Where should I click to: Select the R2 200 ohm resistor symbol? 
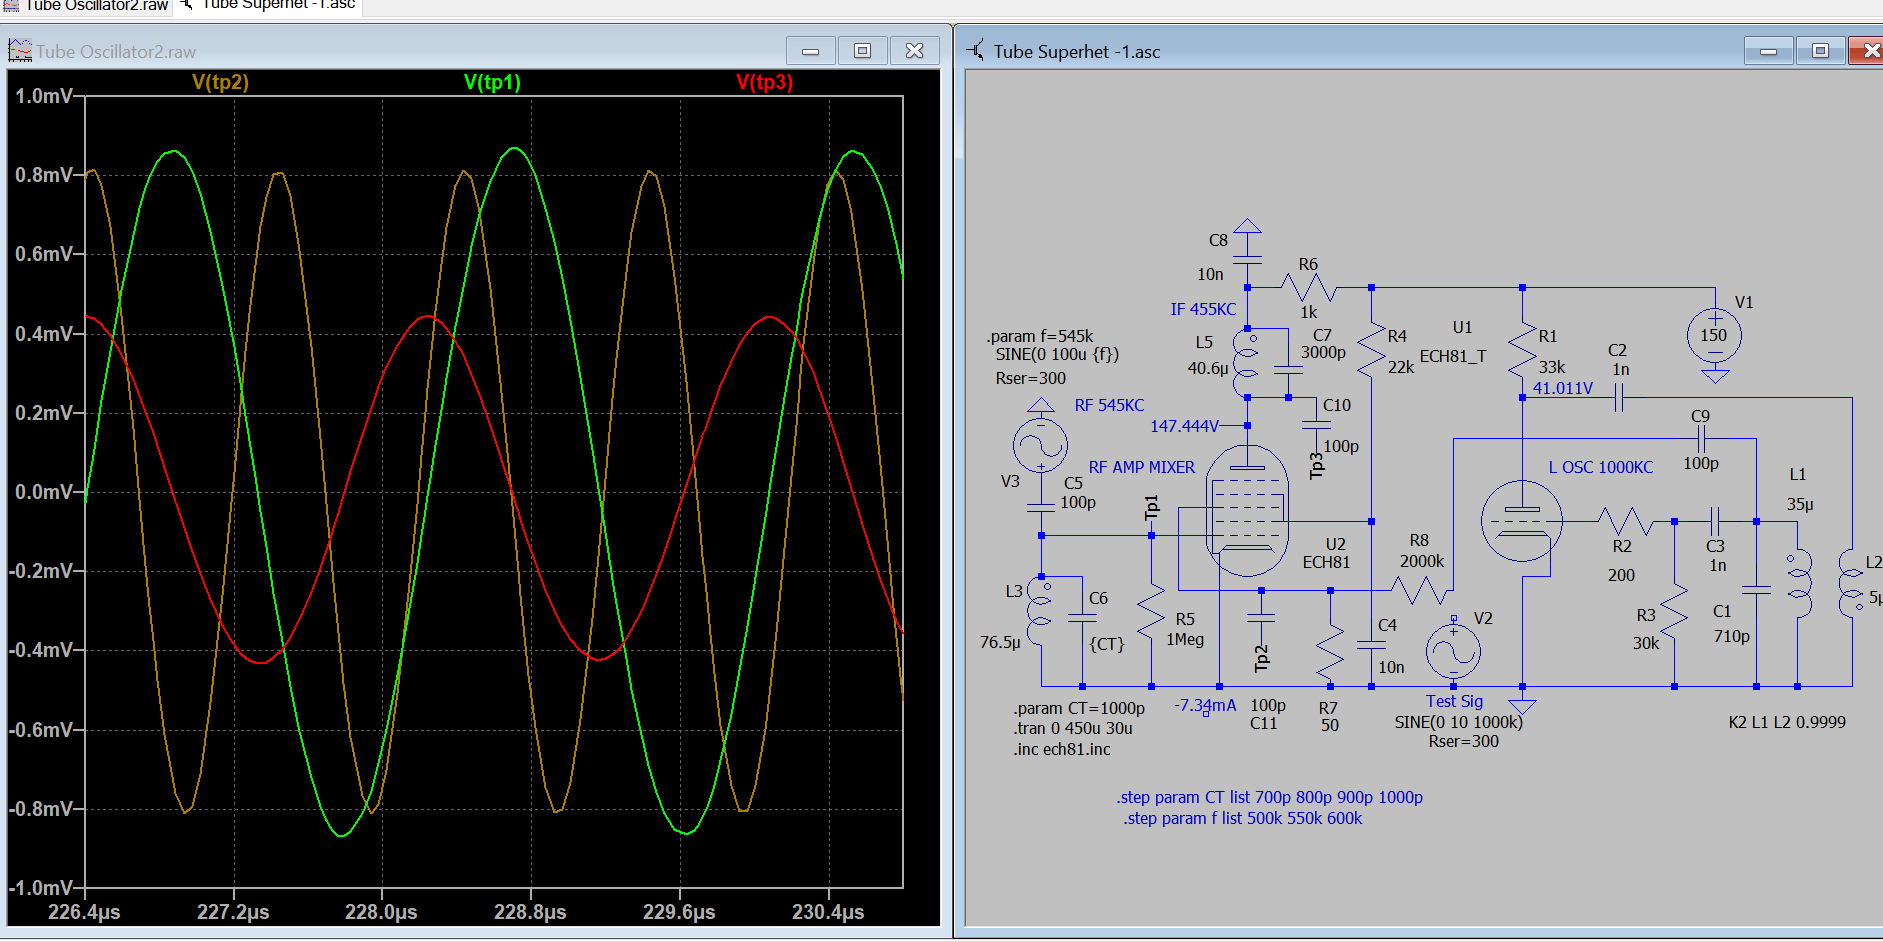(1624, 521)
